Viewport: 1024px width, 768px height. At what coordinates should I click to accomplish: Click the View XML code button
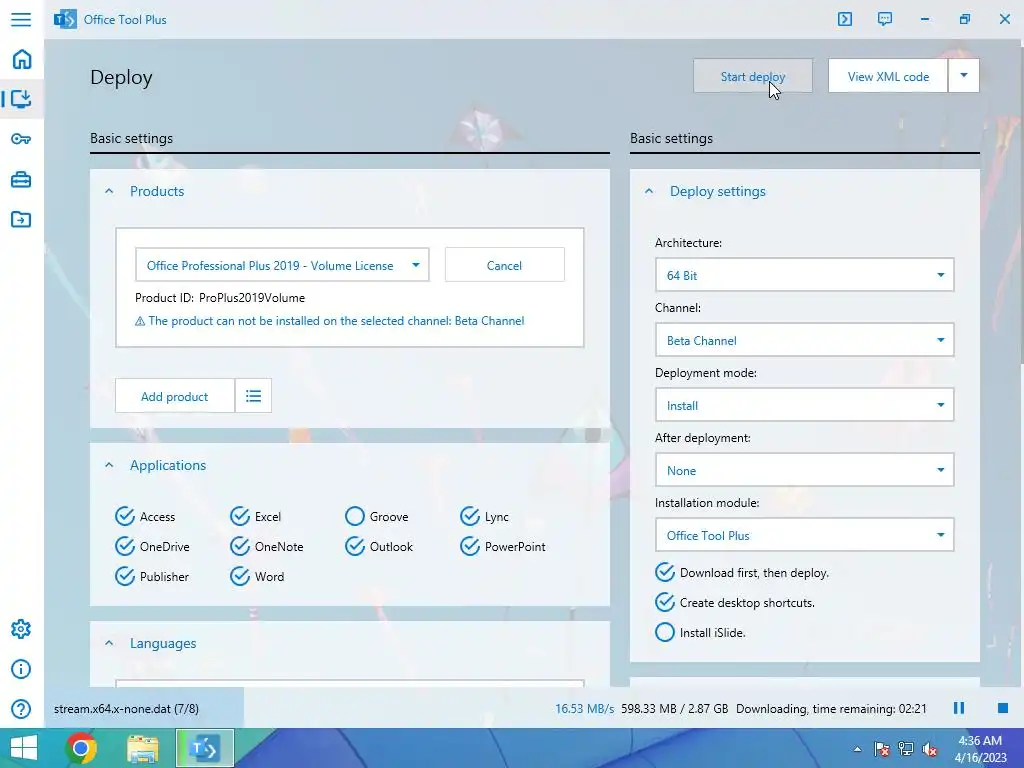click(888, 76)
